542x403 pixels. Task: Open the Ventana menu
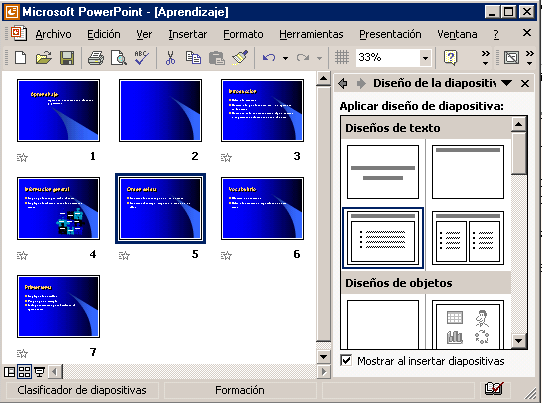457,34
